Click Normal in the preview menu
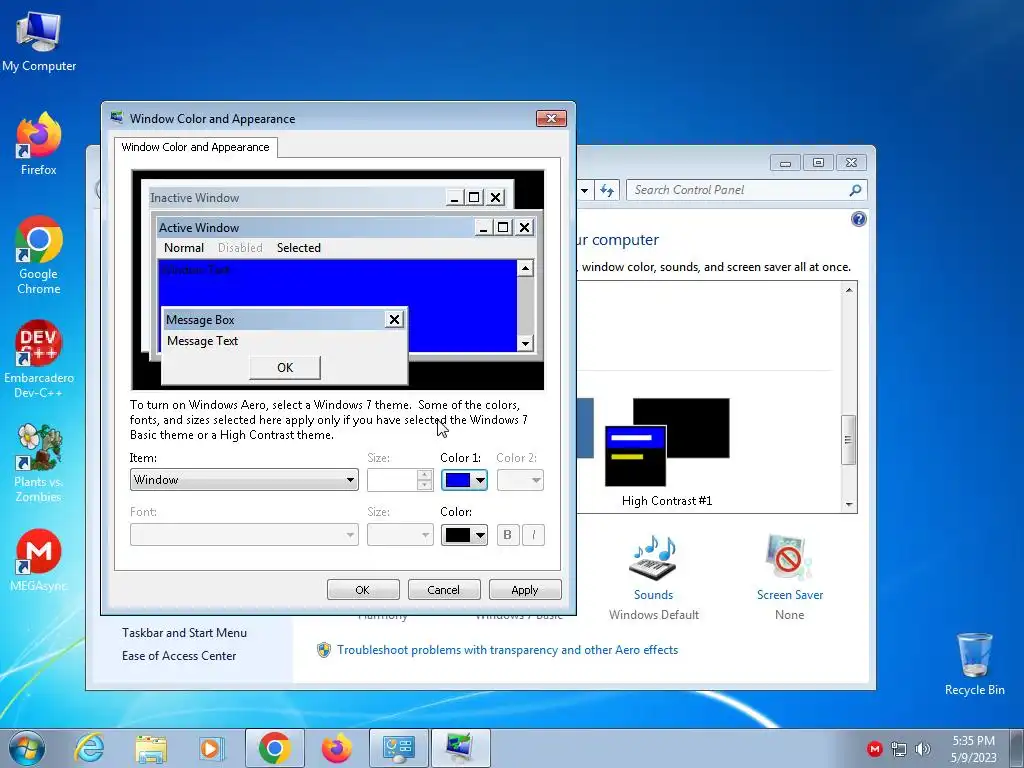 184,248
